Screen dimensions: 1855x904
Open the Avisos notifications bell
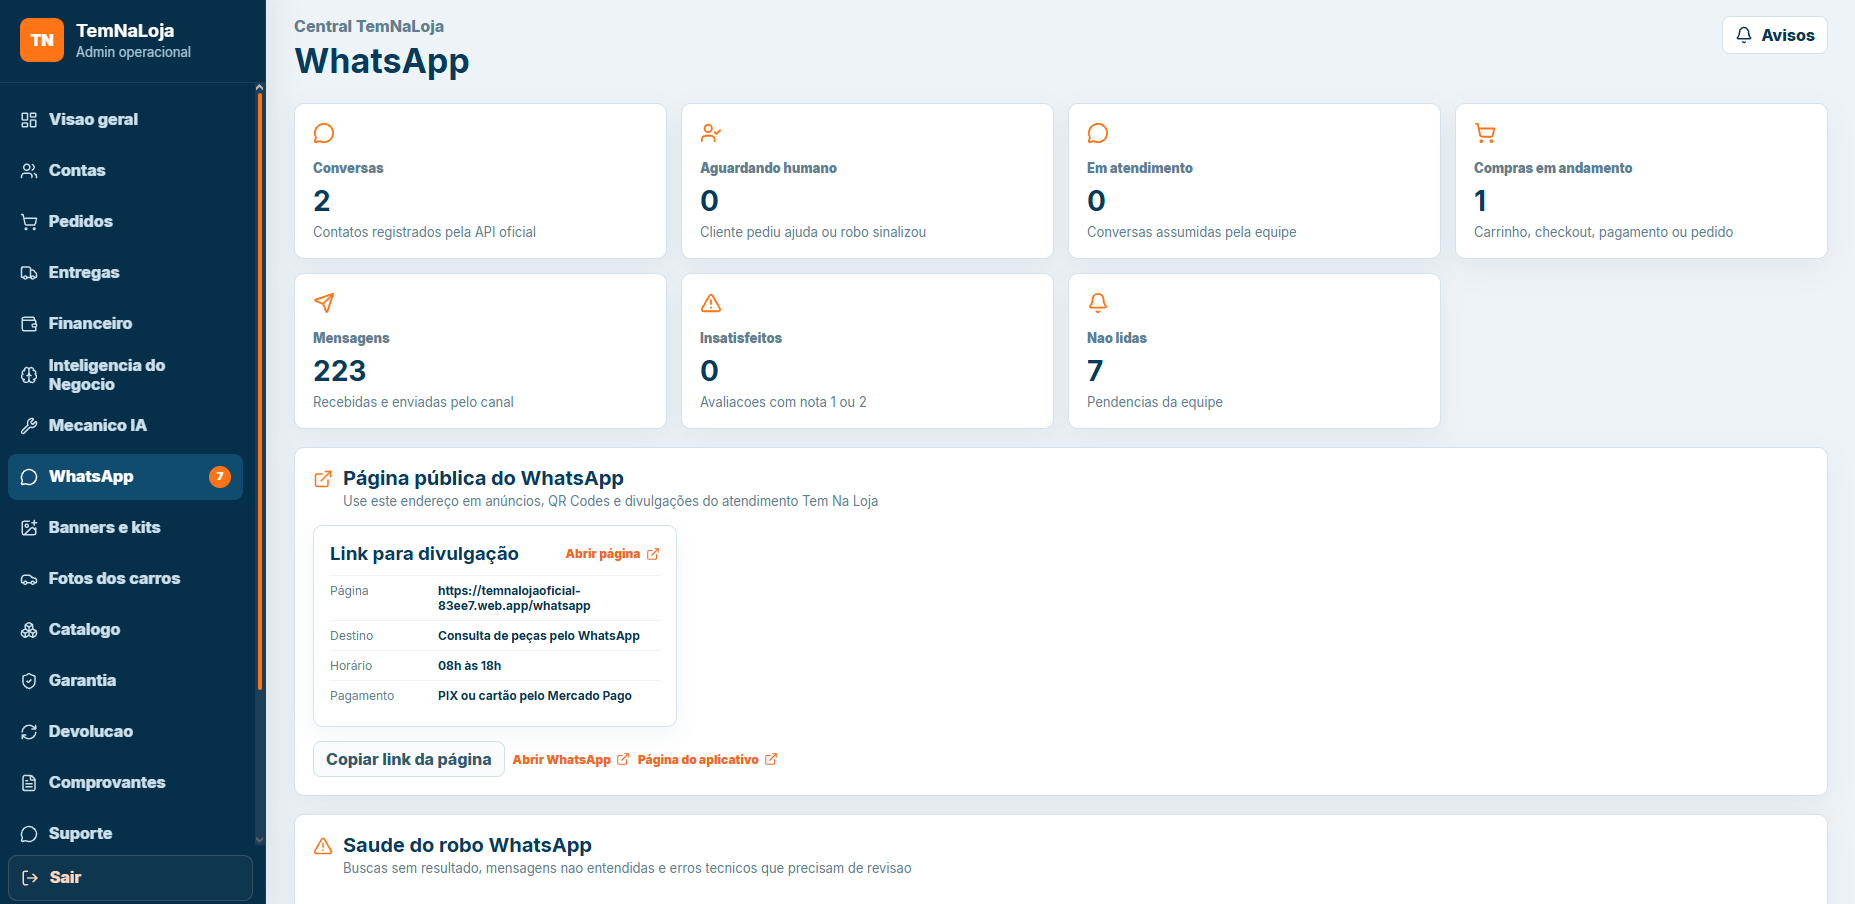(1774, 35)
